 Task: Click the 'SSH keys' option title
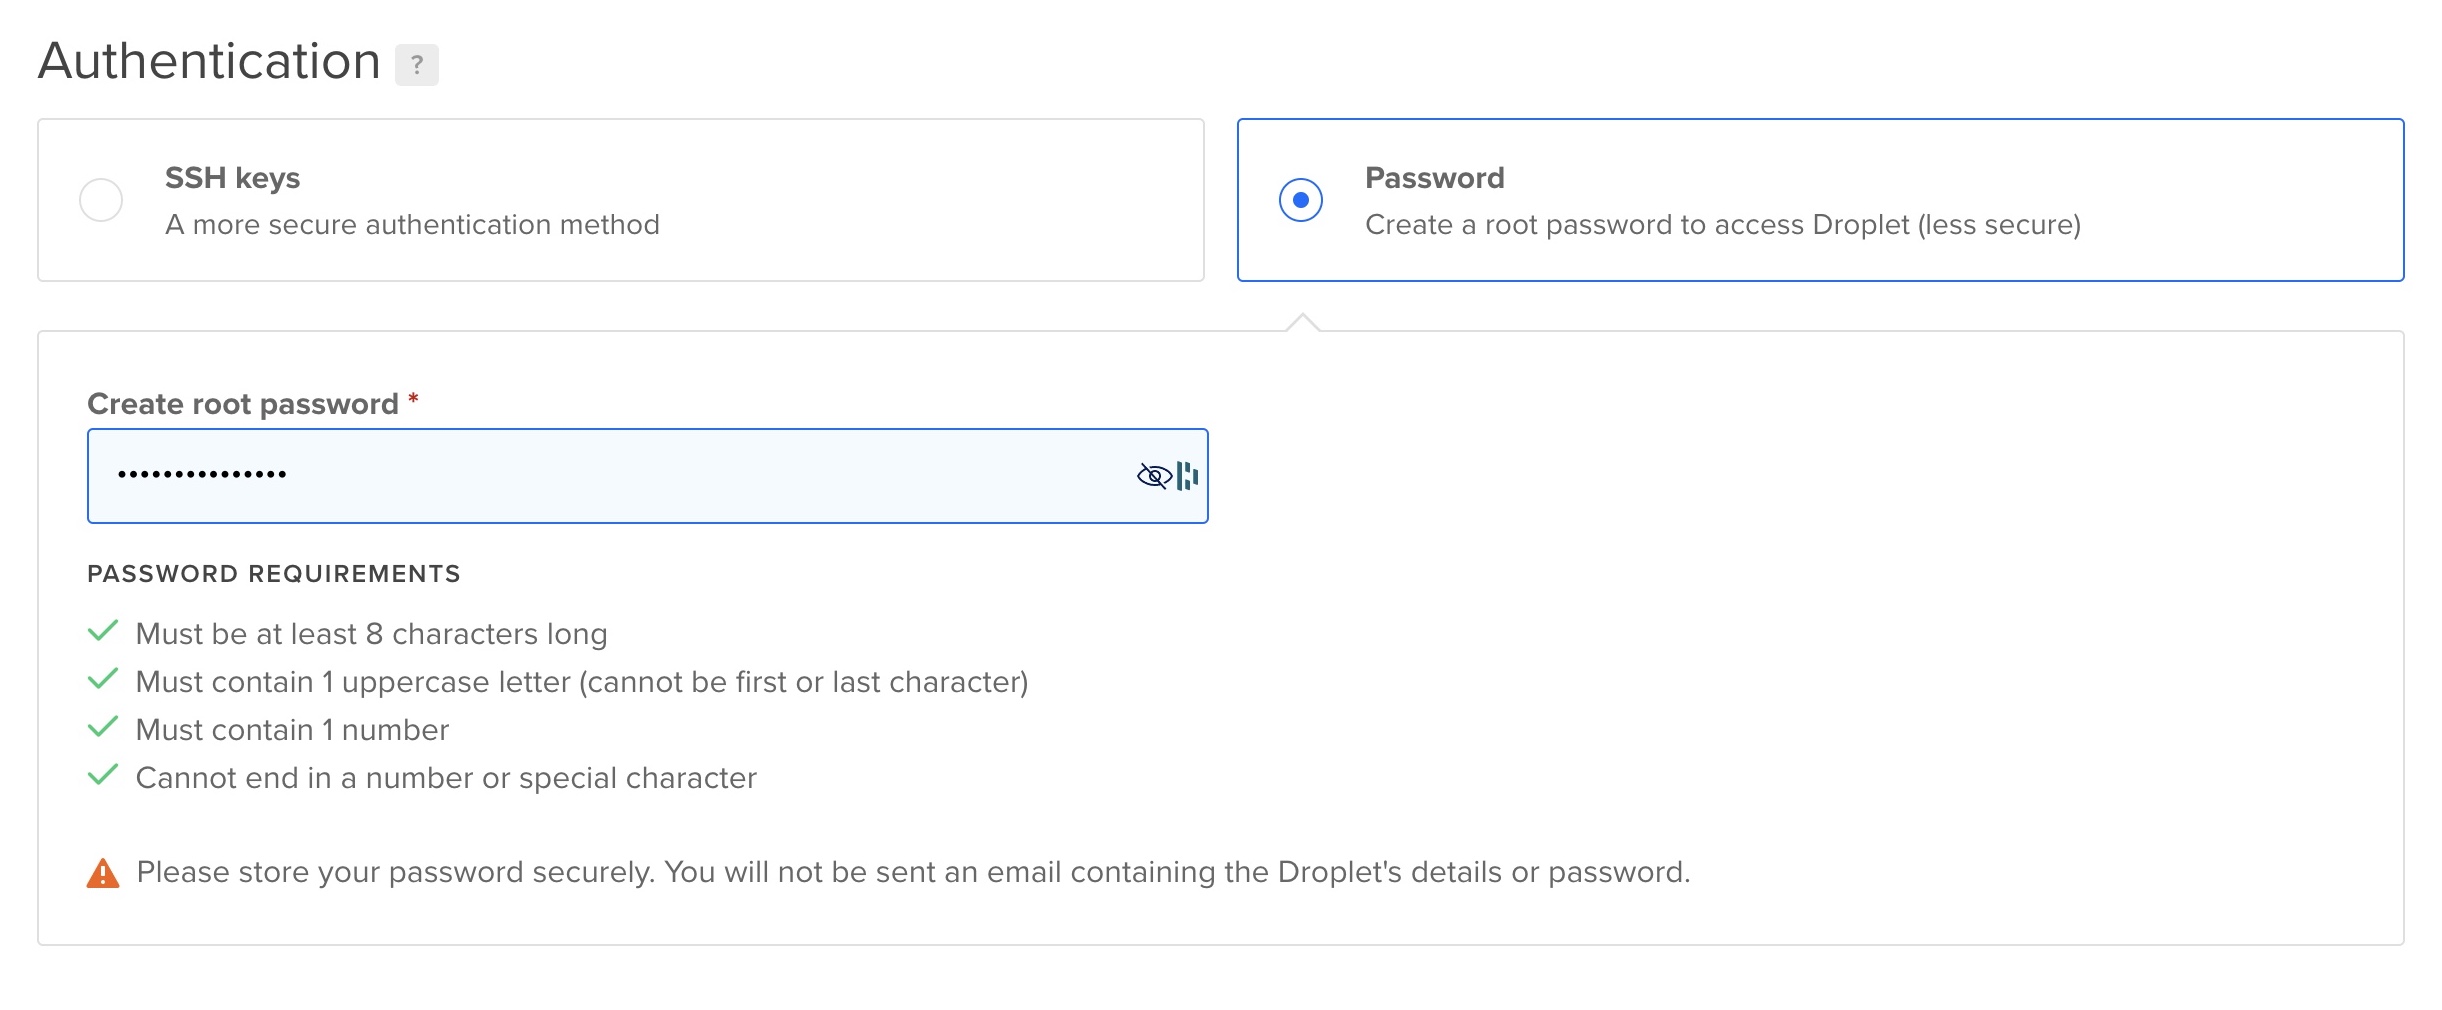[x=232, y=178]
